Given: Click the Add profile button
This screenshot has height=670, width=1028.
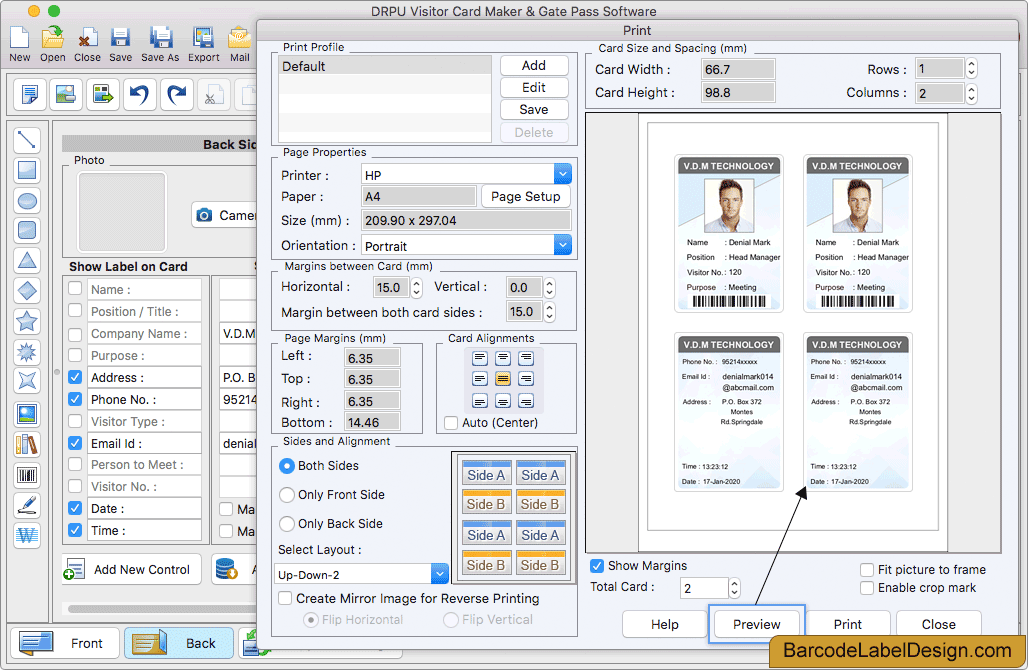Looking at the screenshot, I should (x=534, y=66).
